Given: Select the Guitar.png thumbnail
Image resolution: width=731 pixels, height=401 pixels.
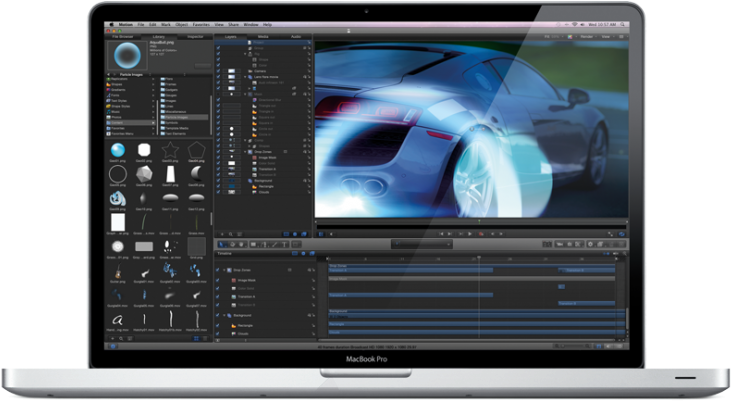Looking at the screenshot, I should (117, 271).
